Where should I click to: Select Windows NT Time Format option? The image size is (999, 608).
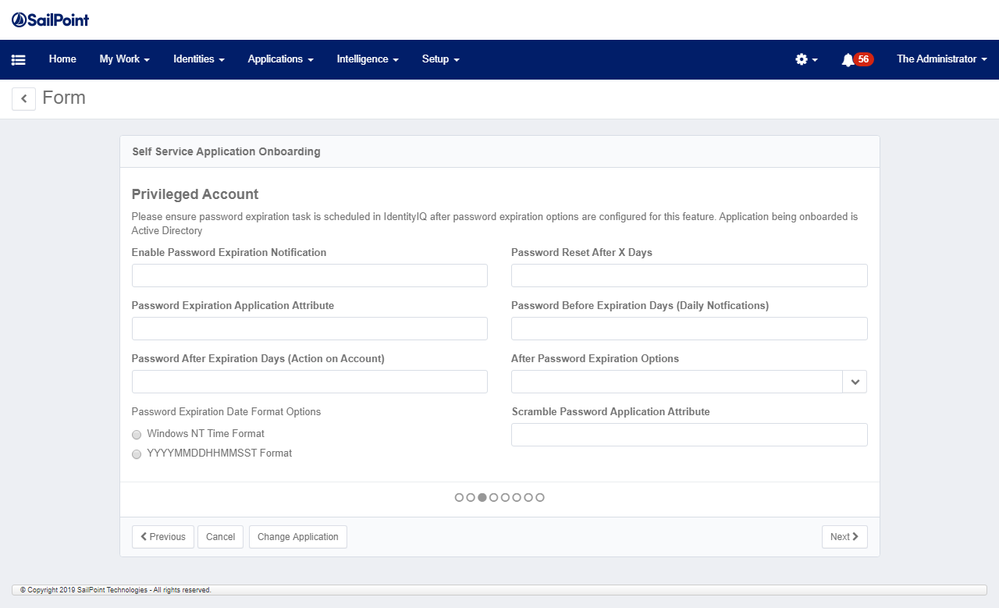[137, 435]
